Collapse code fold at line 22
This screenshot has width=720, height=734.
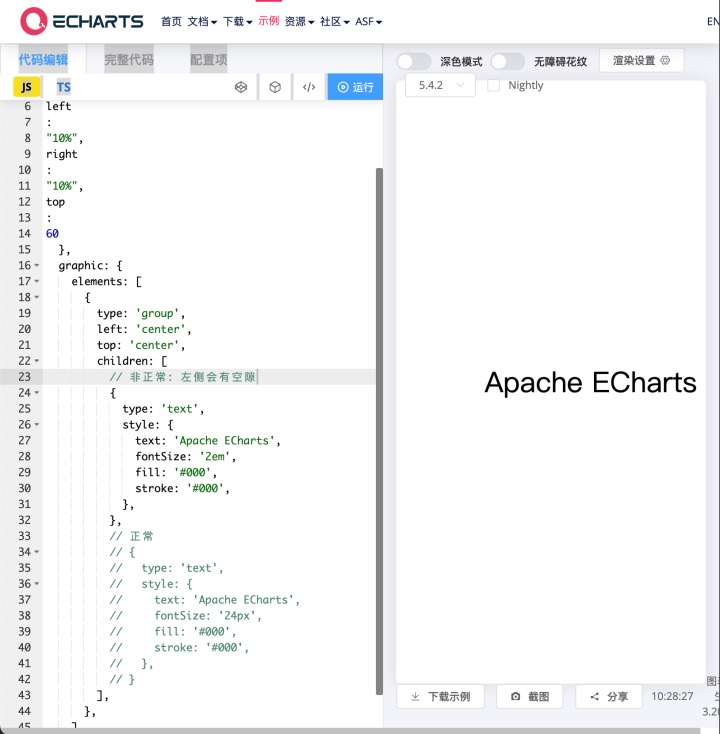tap(37, 361)
